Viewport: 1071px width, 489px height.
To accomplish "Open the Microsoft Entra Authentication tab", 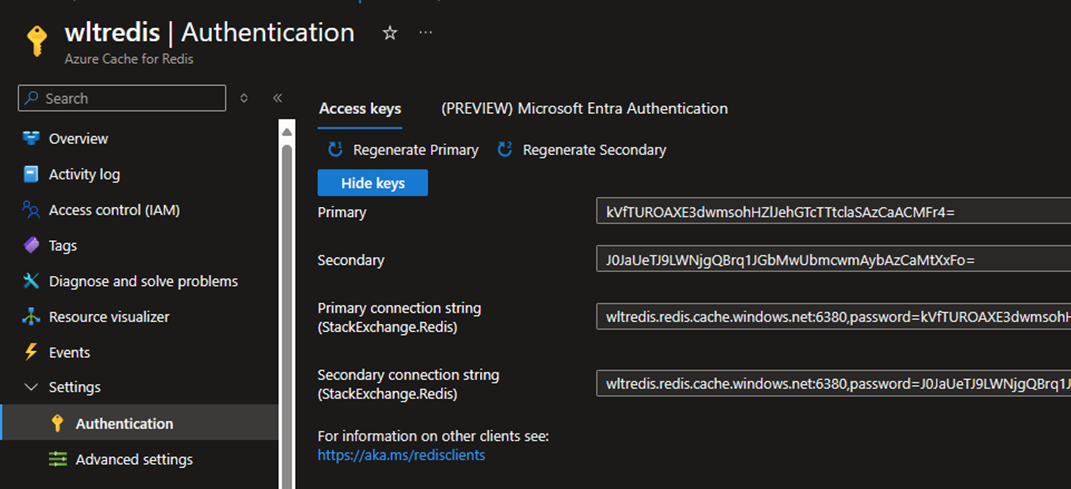I will coord(584,108).
